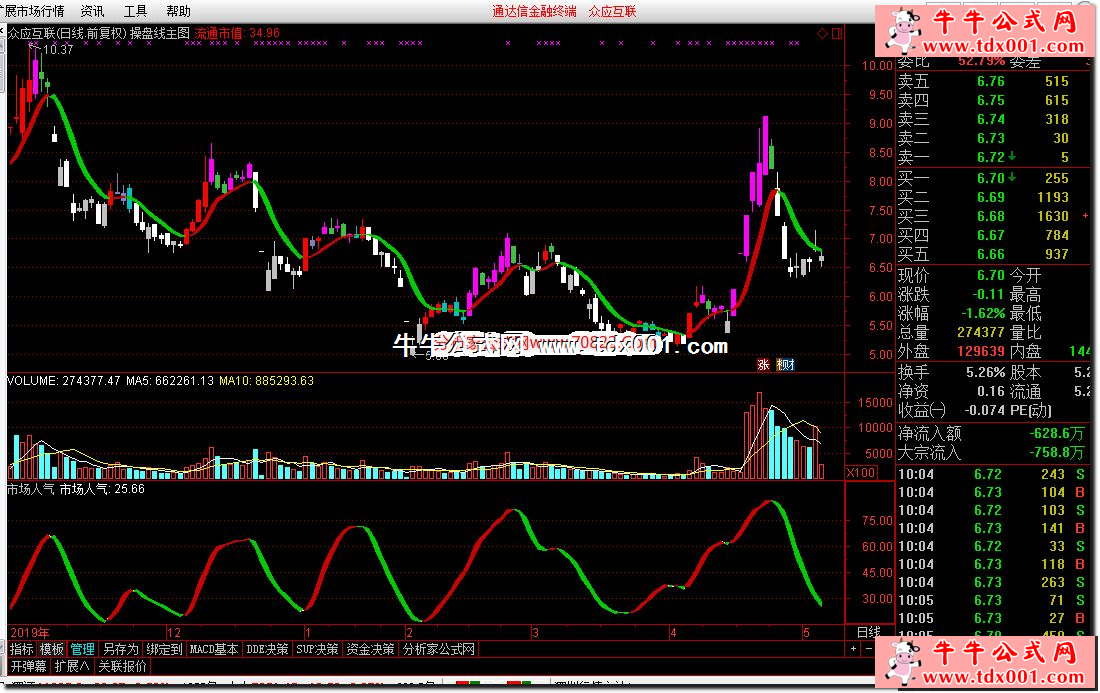The image size is (1100, 693).
Task: Click the 买二 6.69 order row
Action: pos(984,197)
